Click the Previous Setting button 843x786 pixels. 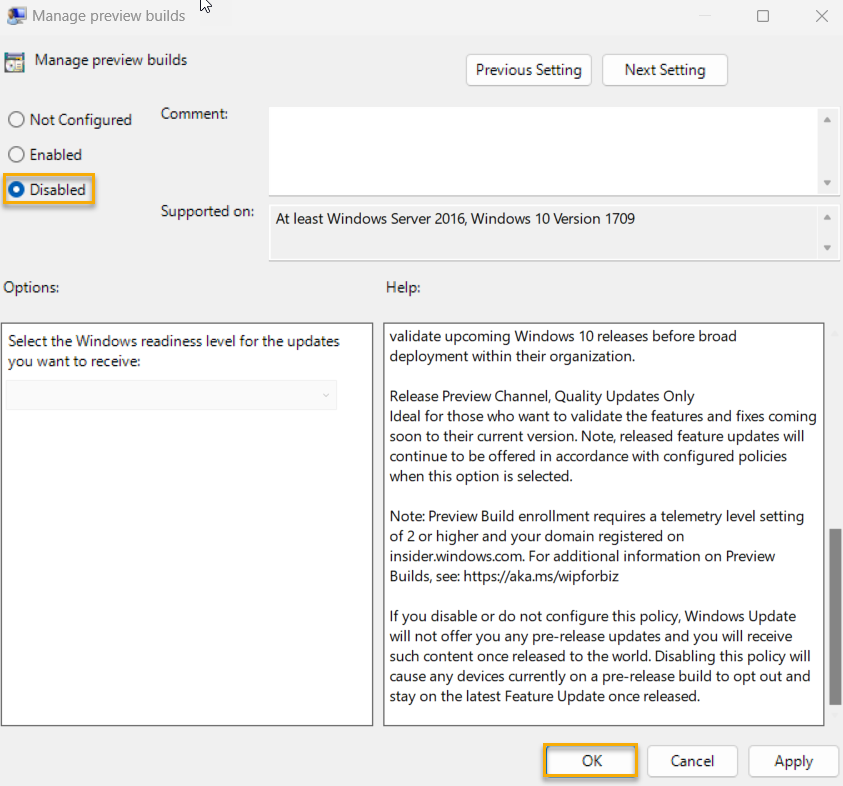point(528,70)
